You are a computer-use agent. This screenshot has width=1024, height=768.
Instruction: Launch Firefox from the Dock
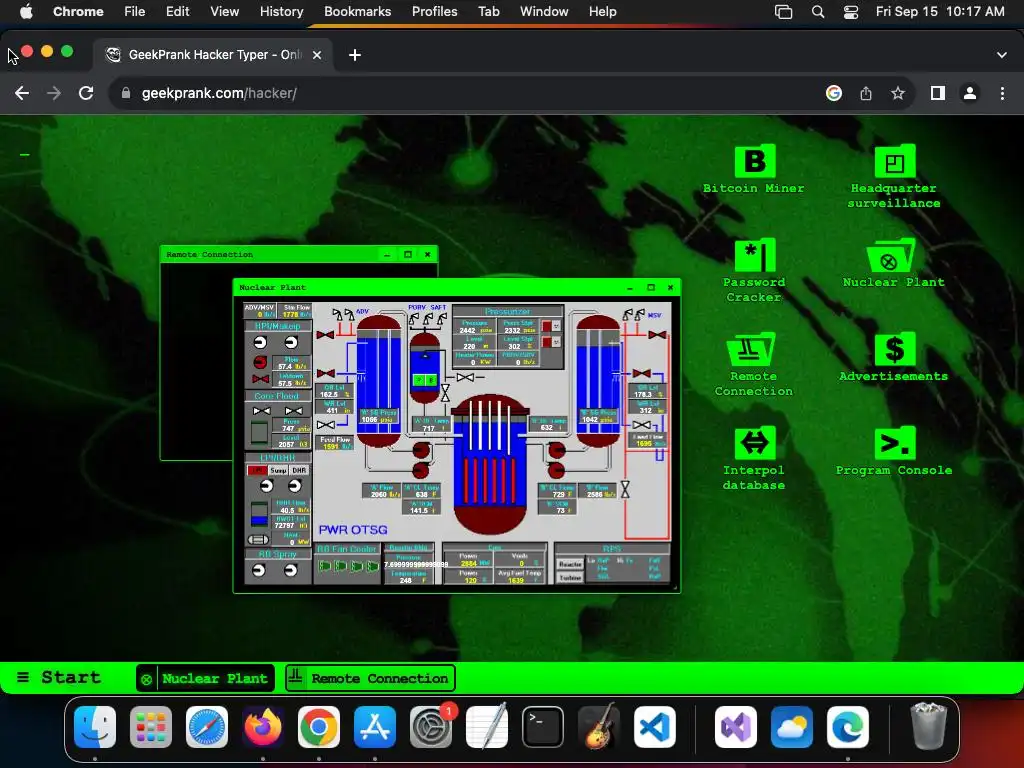coord(263,727)
